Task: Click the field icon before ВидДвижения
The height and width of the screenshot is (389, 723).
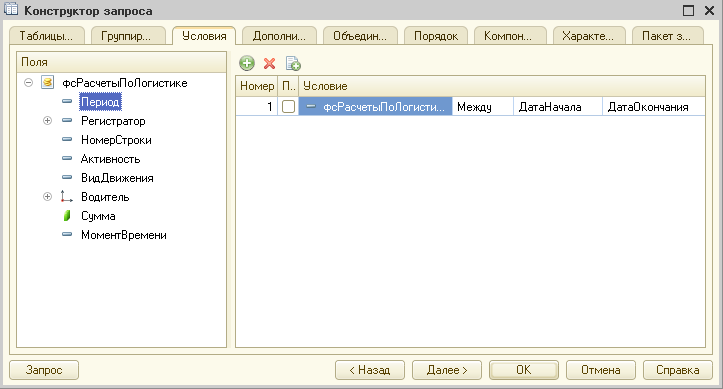Action: [x=67, y=177]
